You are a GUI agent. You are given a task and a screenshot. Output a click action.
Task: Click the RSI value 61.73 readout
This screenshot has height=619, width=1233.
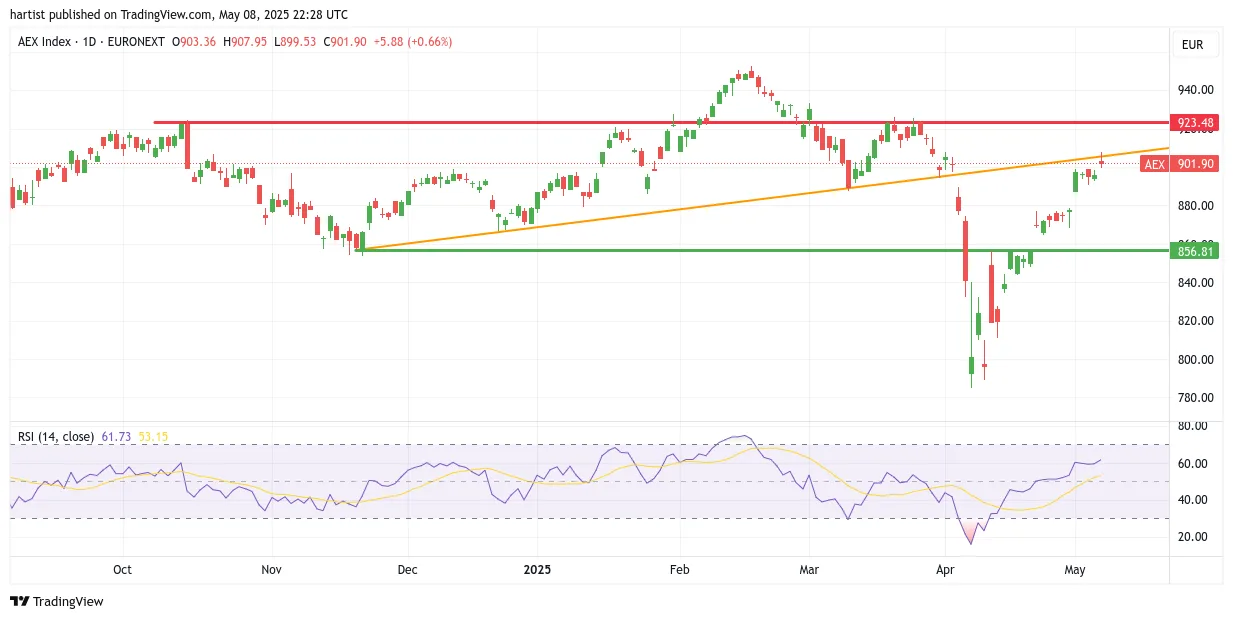coord(116,437)
